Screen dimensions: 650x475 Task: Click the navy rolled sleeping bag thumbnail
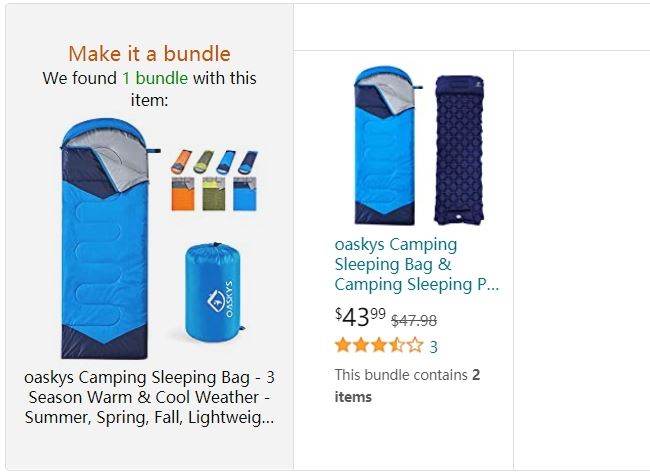[x=248, y=162]
